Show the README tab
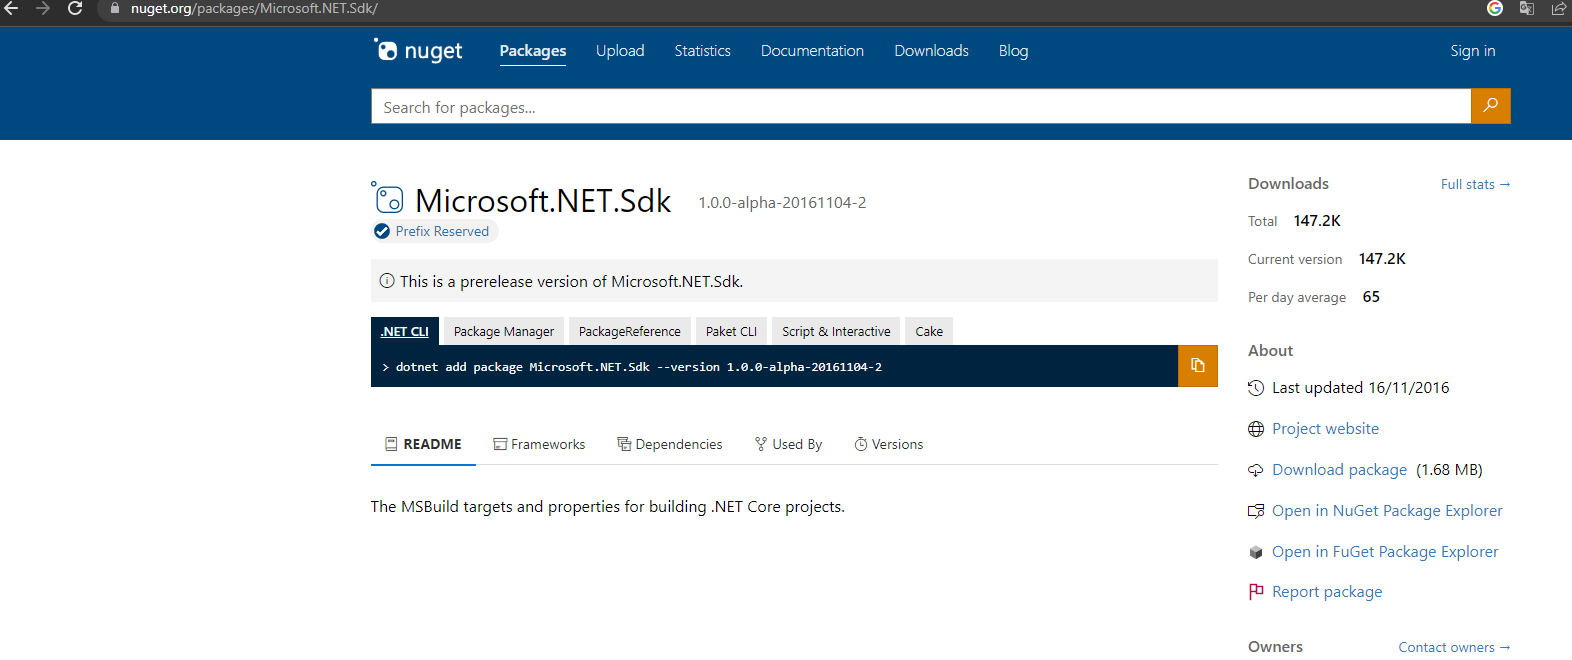 (423, 444)
